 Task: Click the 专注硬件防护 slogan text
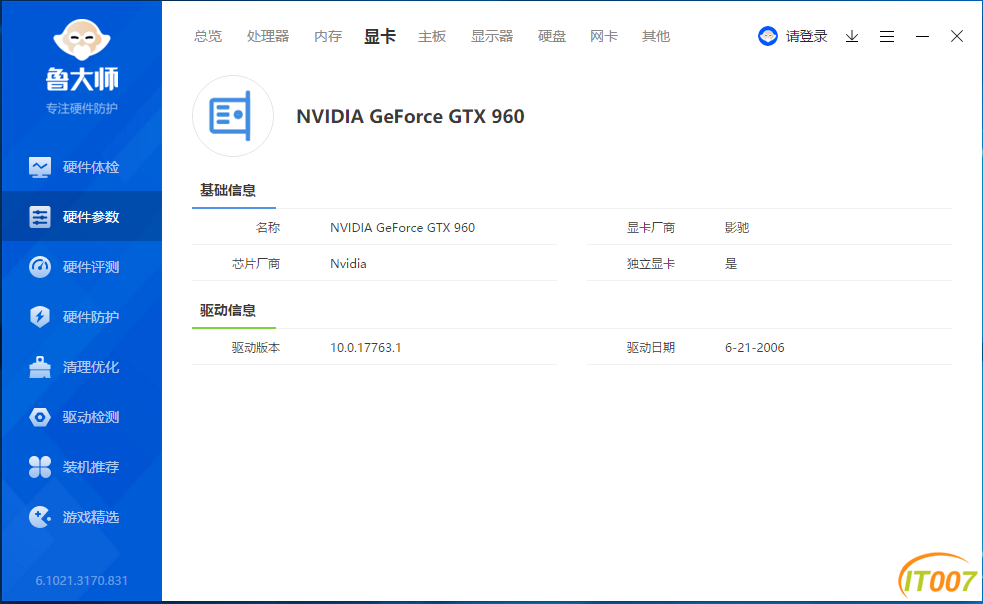tap(81, 109)
